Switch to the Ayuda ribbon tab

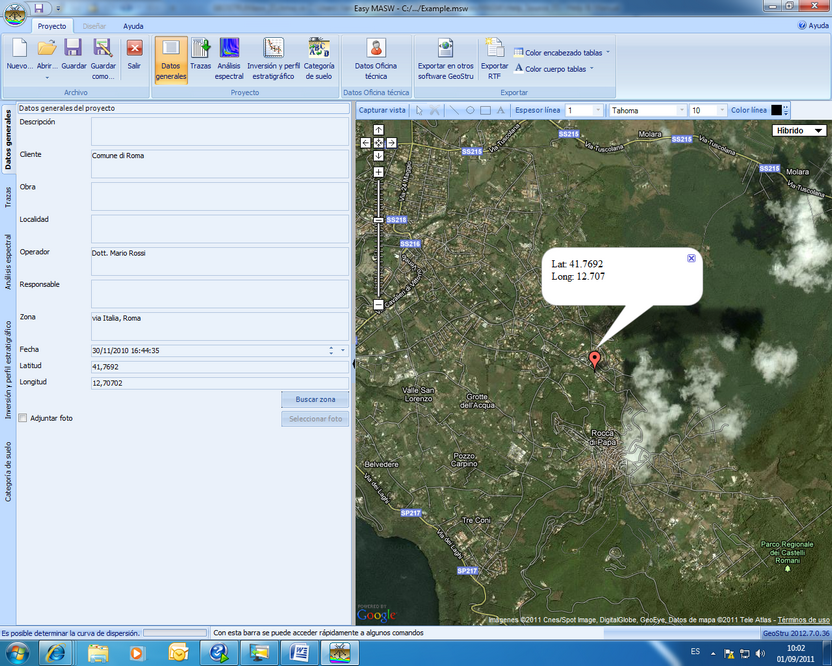click(x=133, y=26)
